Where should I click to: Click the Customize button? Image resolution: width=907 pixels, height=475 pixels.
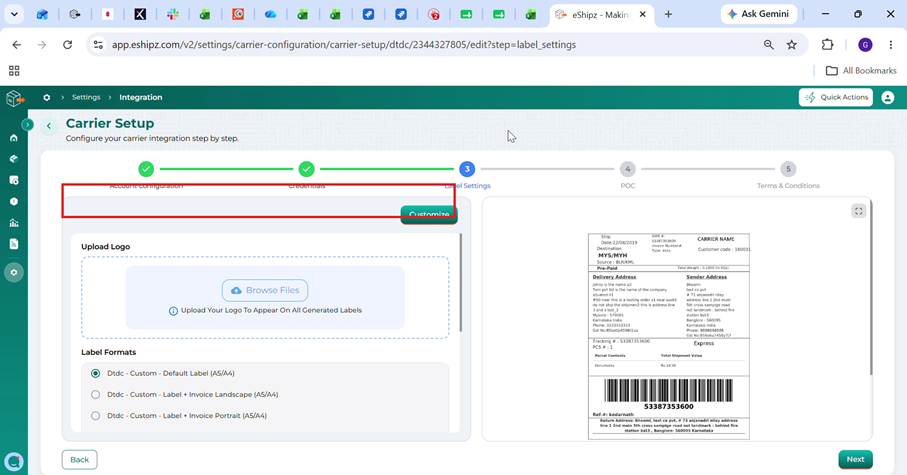pyautogui.click(x=429, y=215)
